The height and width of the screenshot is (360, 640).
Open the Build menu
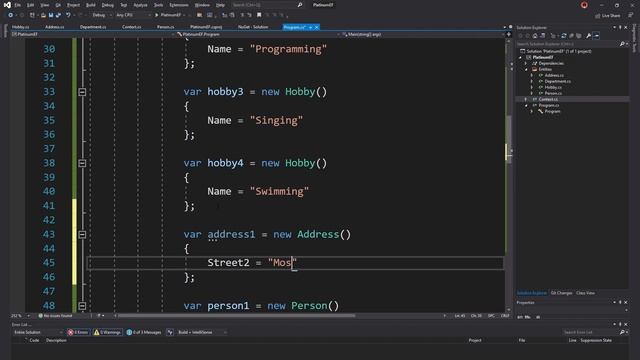[x=91, y=5]
